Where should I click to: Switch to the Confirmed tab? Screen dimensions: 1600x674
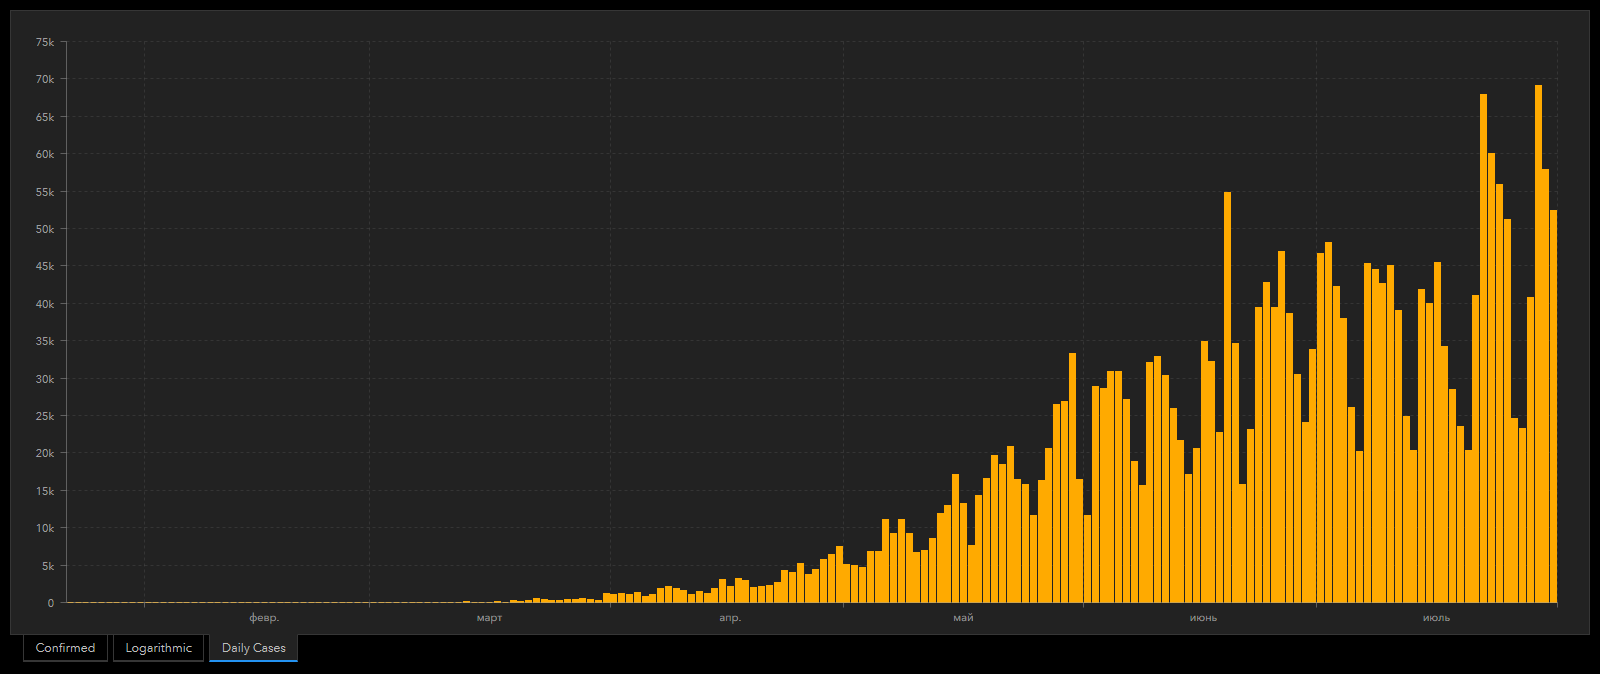pos(65,648)
